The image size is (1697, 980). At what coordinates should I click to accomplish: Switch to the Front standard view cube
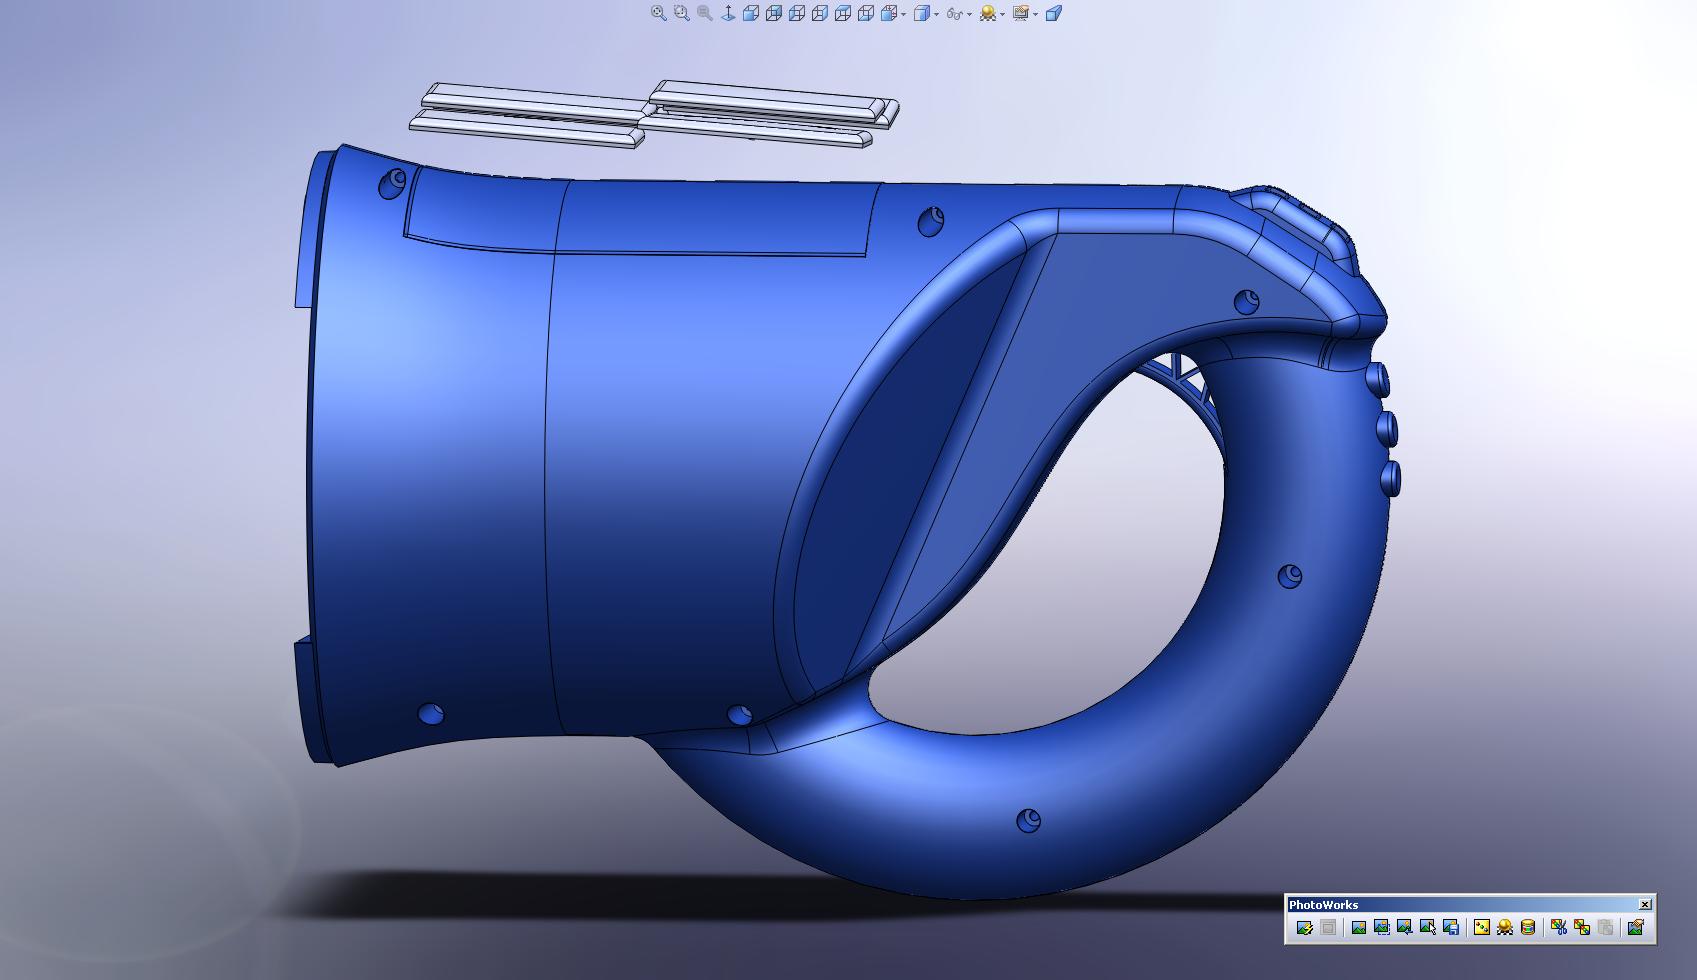point(751,13)
